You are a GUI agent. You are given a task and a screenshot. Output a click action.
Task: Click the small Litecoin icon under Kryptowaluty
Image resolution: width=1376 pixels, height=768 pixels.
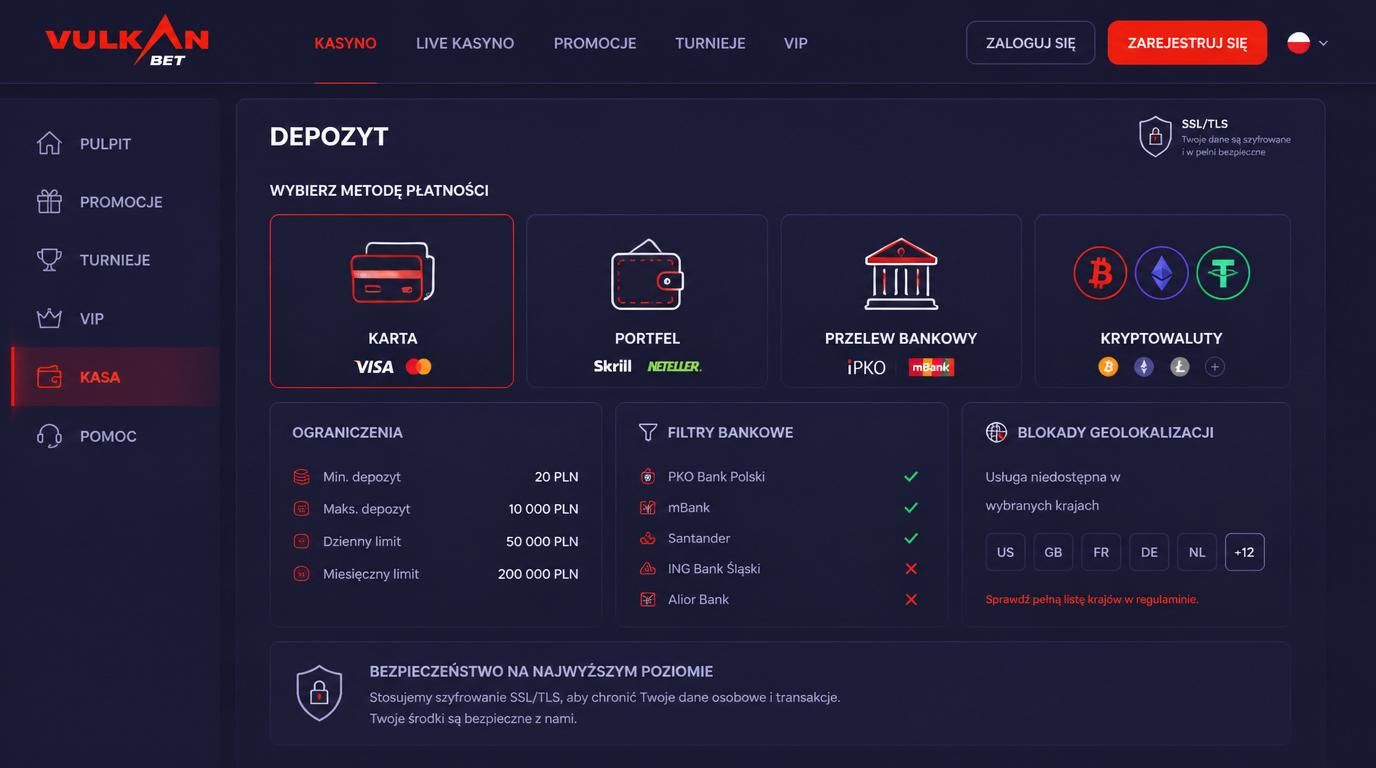1180,367
